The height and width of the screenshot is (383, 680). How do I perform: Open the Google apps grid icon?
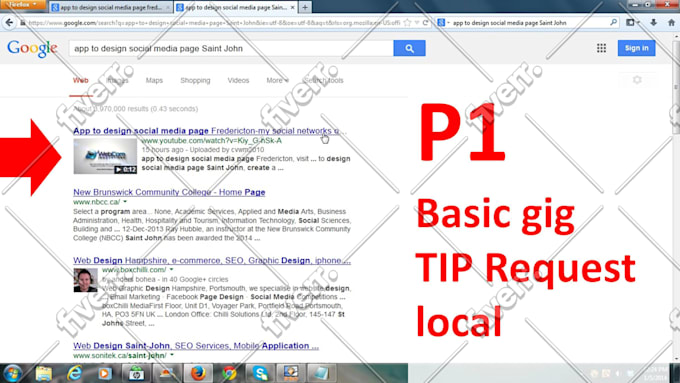click(x=601, y=48)
